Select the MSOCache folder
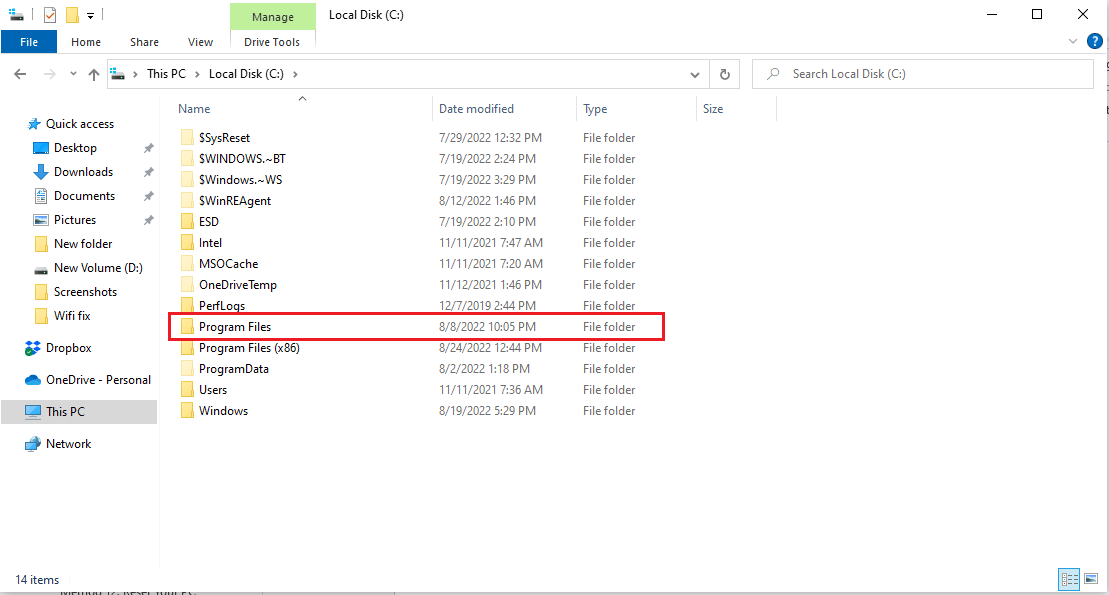Screen dimensions: 1109x595 coord(228,264)
